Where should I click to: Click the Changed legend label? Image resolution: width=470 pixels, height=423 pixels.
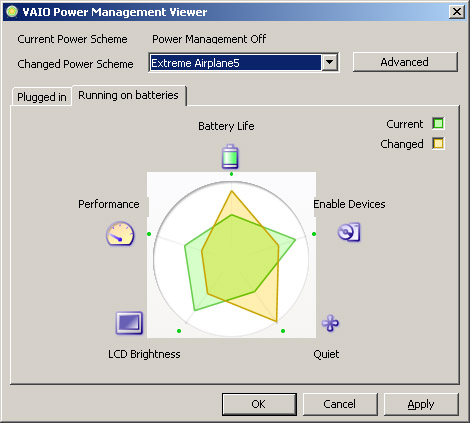point(402,144)
